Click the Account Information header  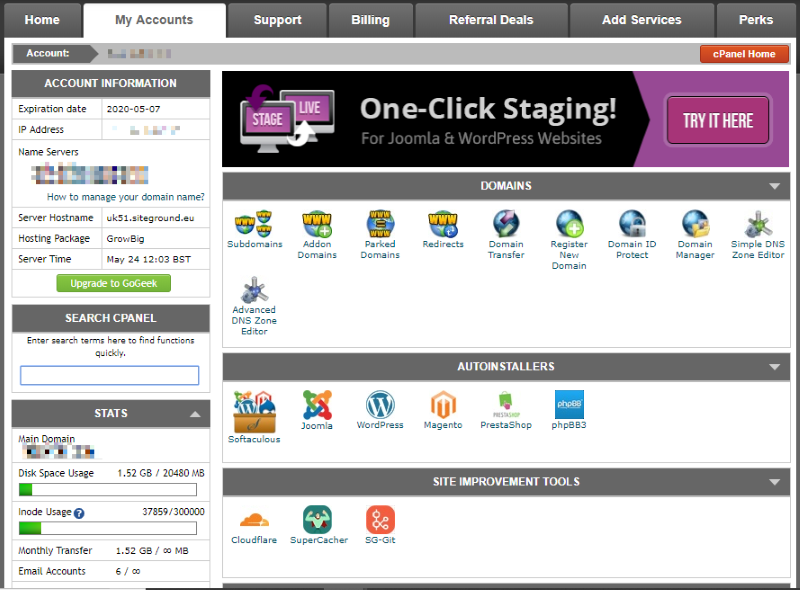click(x=111, y=83)
